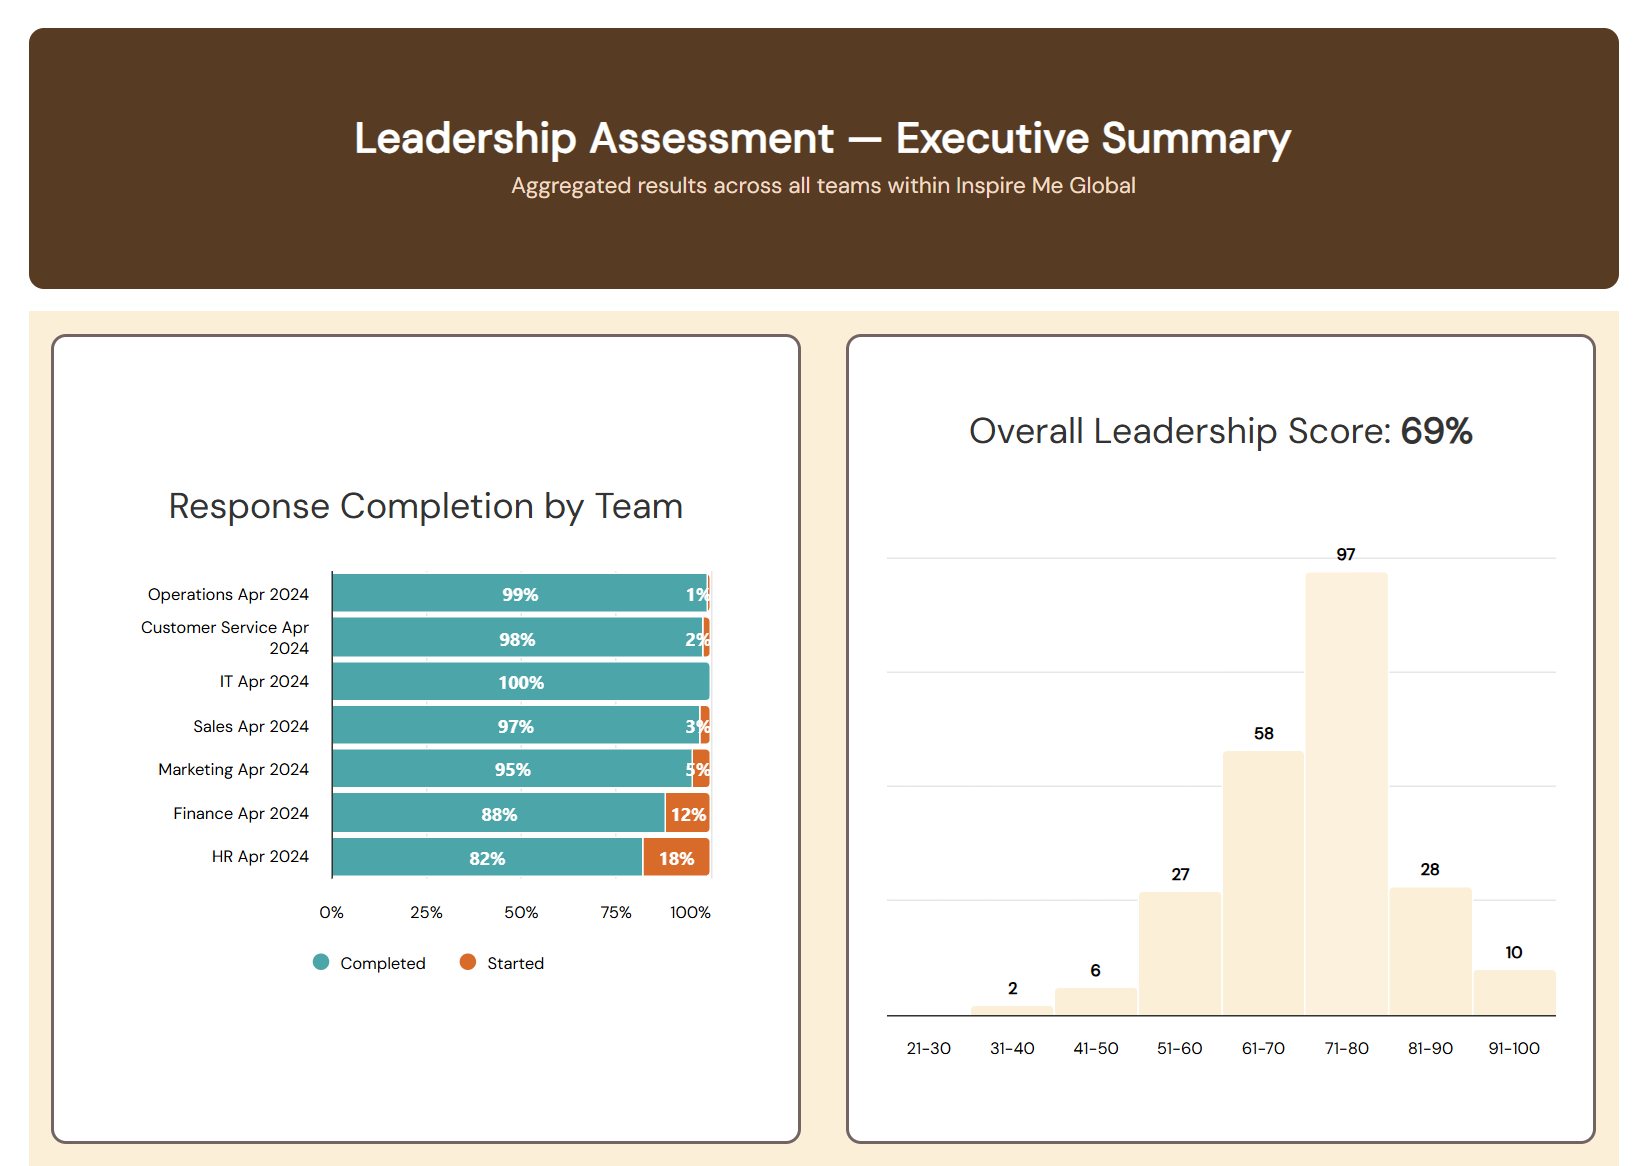Image resolution: width=1636 pixels, height=1166 pixels.
Task: Click the Completed legend dot
Action: point(320,962)
